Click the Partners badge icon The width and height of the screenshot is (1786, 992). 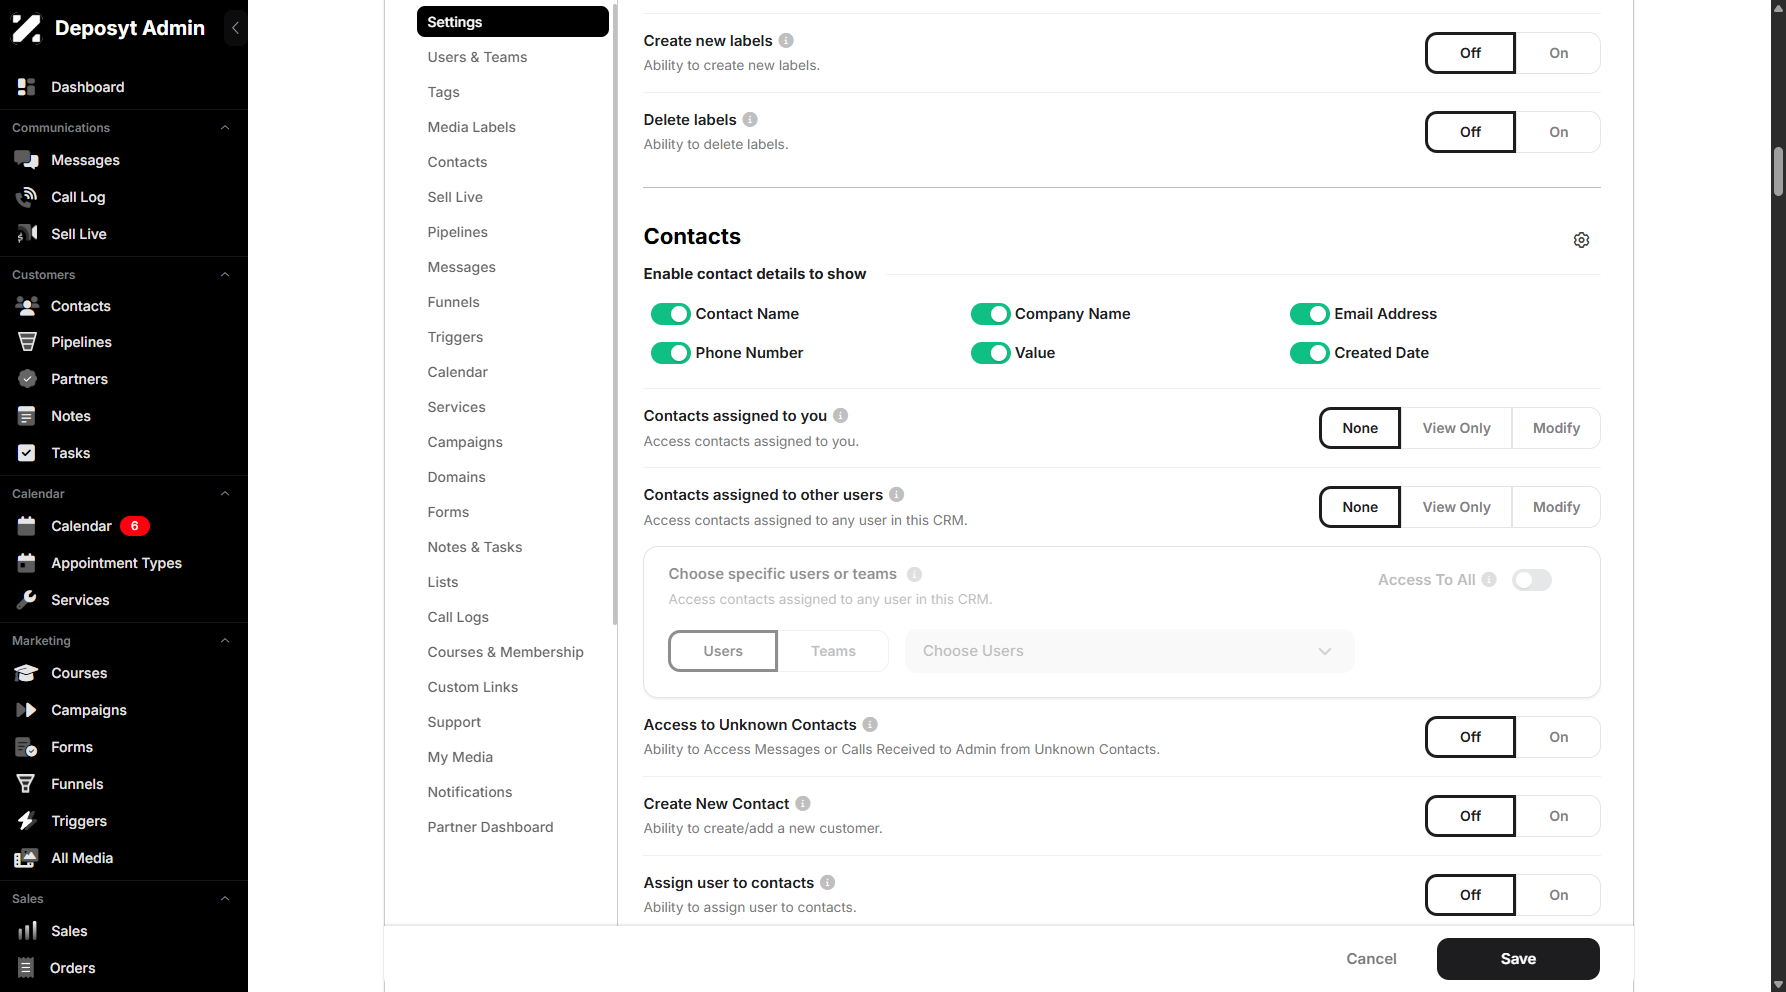pyautogui.click(x=27, y=379)
